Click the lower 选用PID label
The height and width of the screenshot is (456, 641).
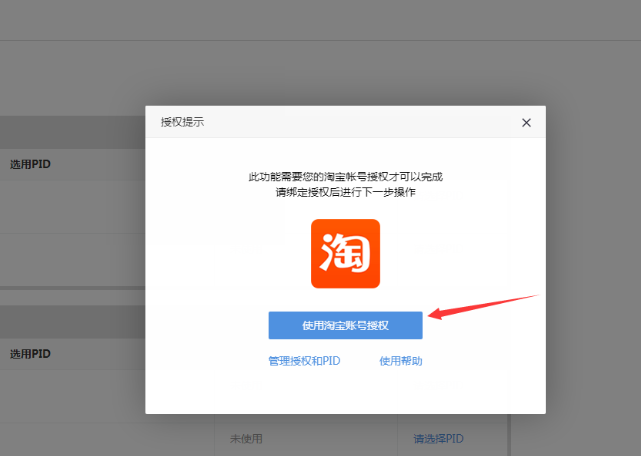click(30, 354)
